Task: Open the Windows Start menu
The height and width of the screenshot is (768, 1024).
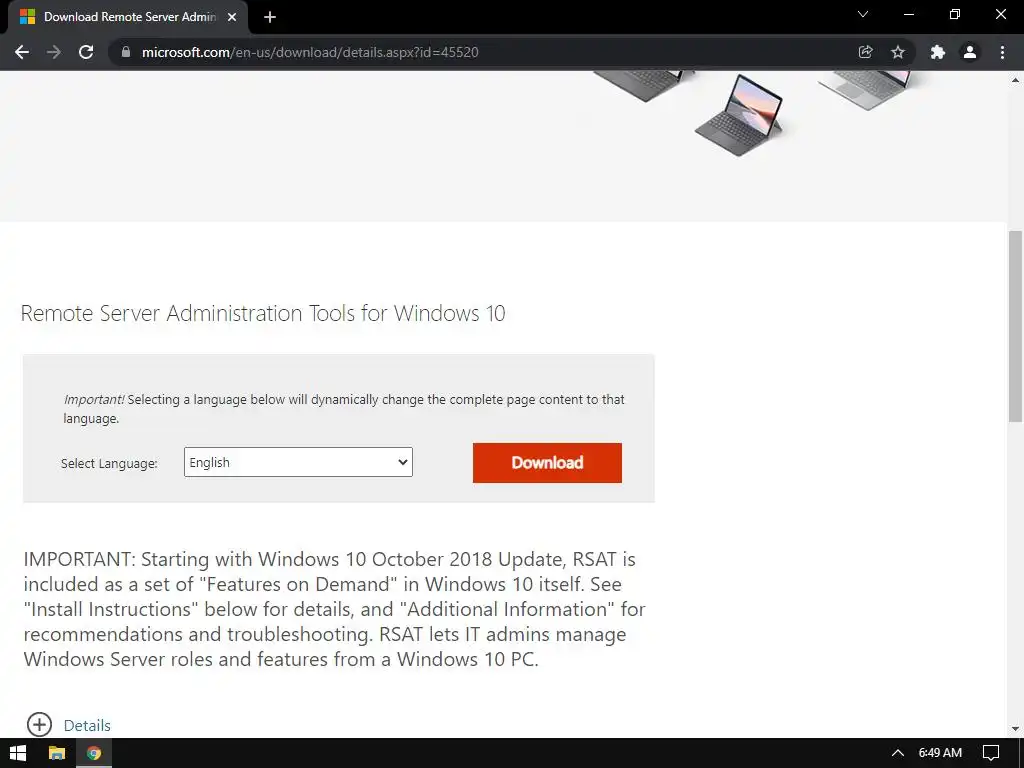Action: coord(18,753)
